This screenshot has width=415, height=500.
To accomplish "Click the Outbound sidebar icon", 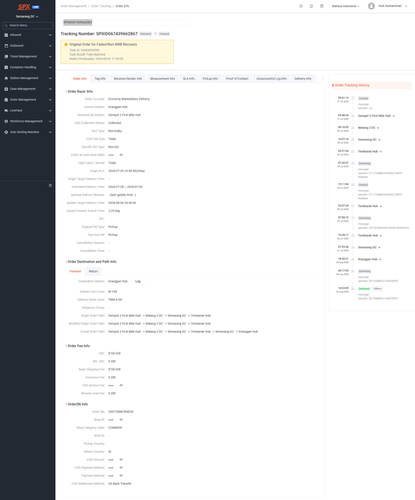I will (x=6, y=46).
